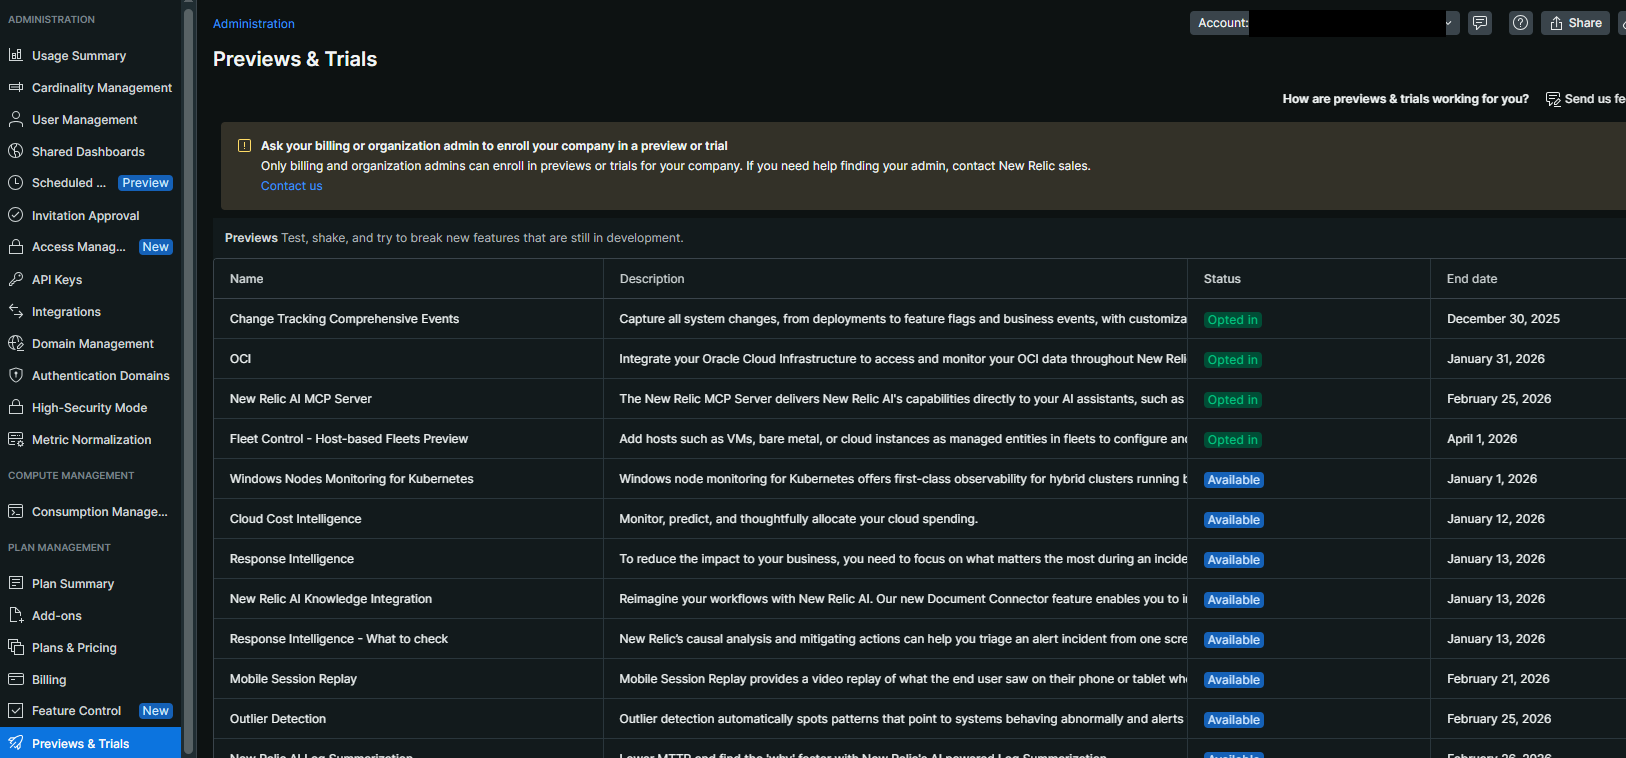
Task: Click Opted in badge for OCI row
Action: tap(1232, 360)
